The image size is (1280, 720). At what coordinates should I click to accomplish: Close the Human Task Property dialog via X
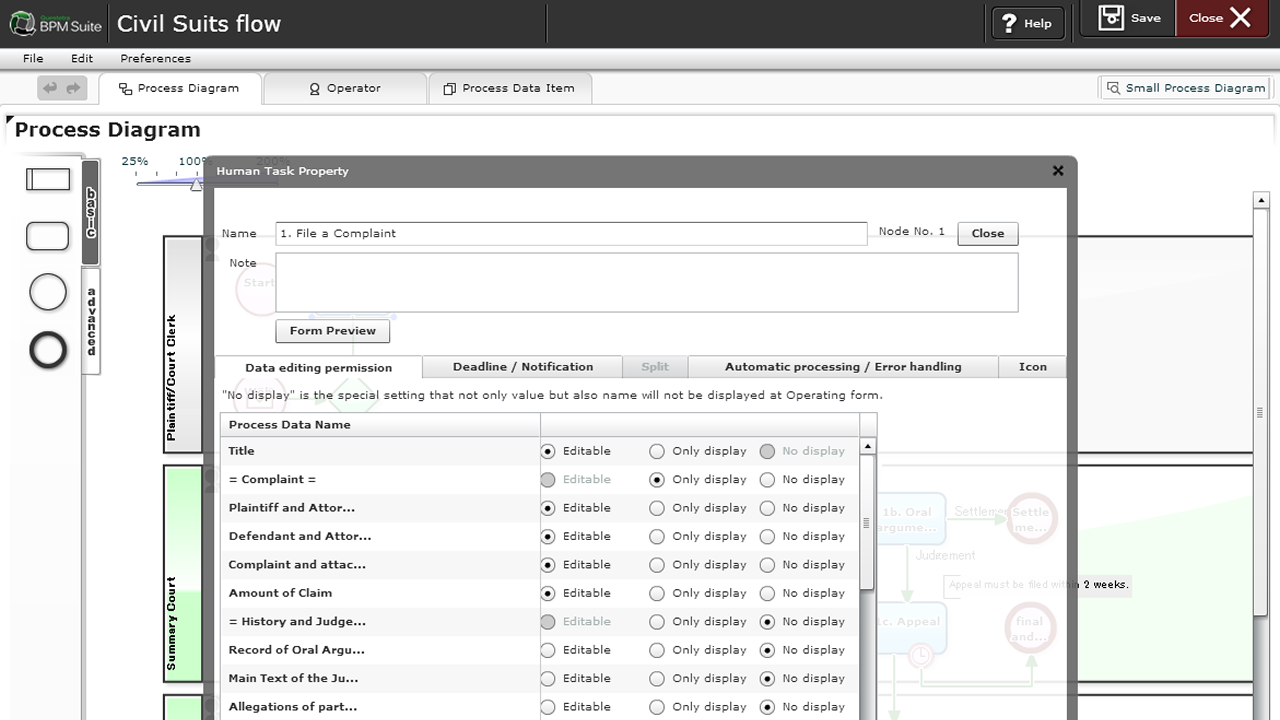tap(1058, 171)
